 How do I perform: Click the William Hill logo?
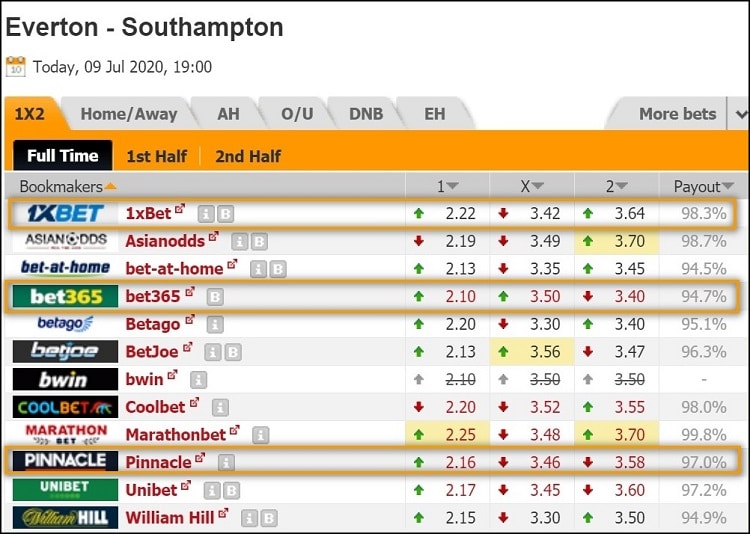click(x=65, y=518)
